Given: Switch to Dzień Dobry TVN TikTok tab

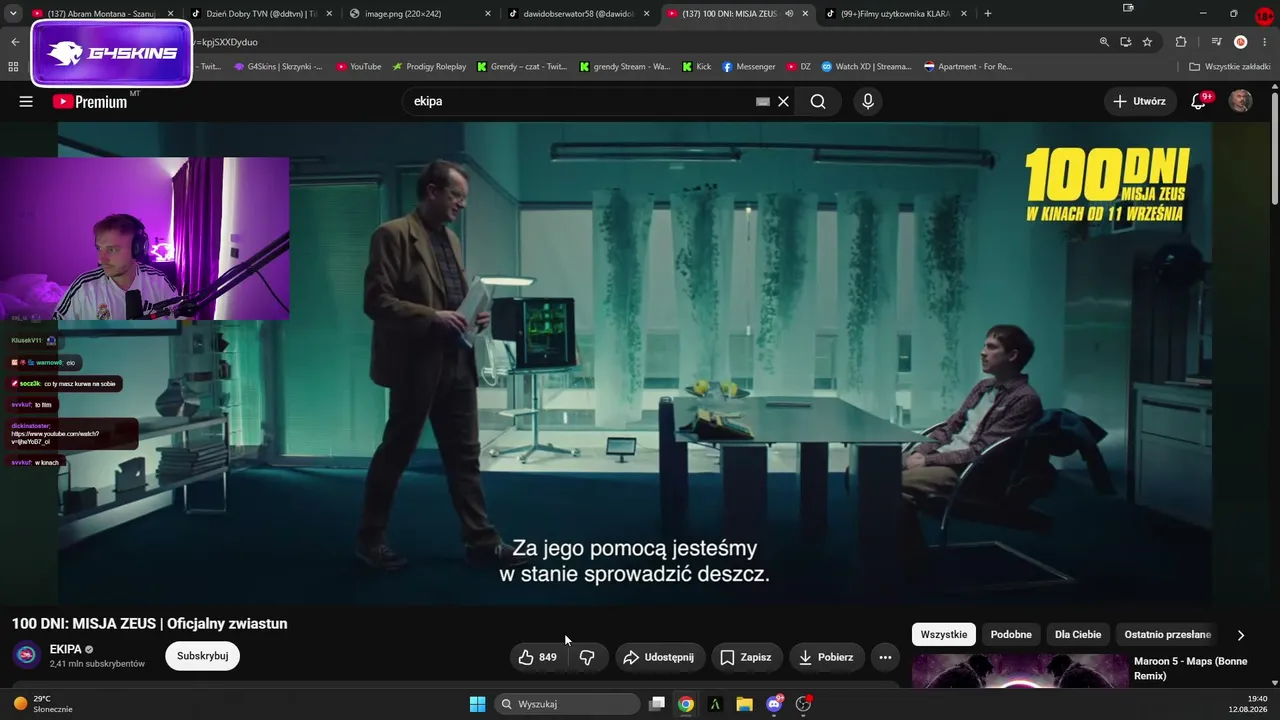Looking at the screenshot, I should click(x=262, y=14).
